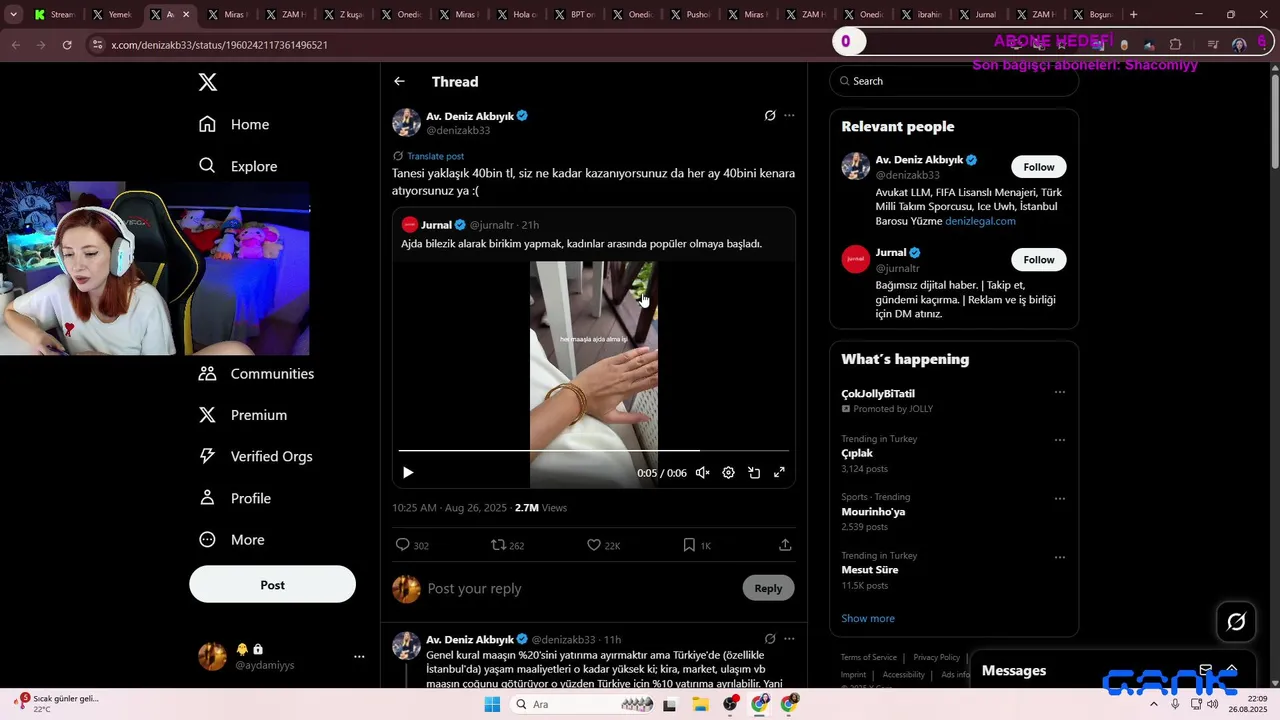The height and width of the screenshot is (720, 1280).
Task: Open the browser tab search dropdown
Action: (13, 15)
